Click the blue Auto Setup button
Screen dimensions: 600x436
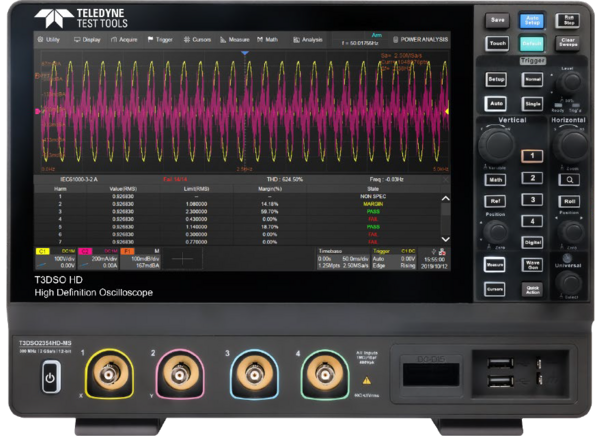coord(532,20)
